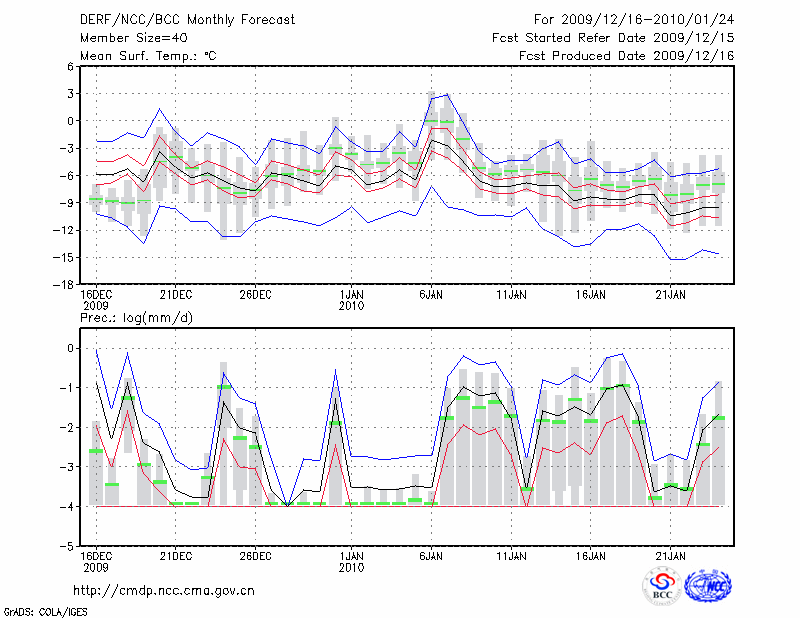The height and width of the screenshot is (618, 800).
Task: Open the cmdp.ncc.cma.gov.cn URL
Action: click(x=164, y=590)
